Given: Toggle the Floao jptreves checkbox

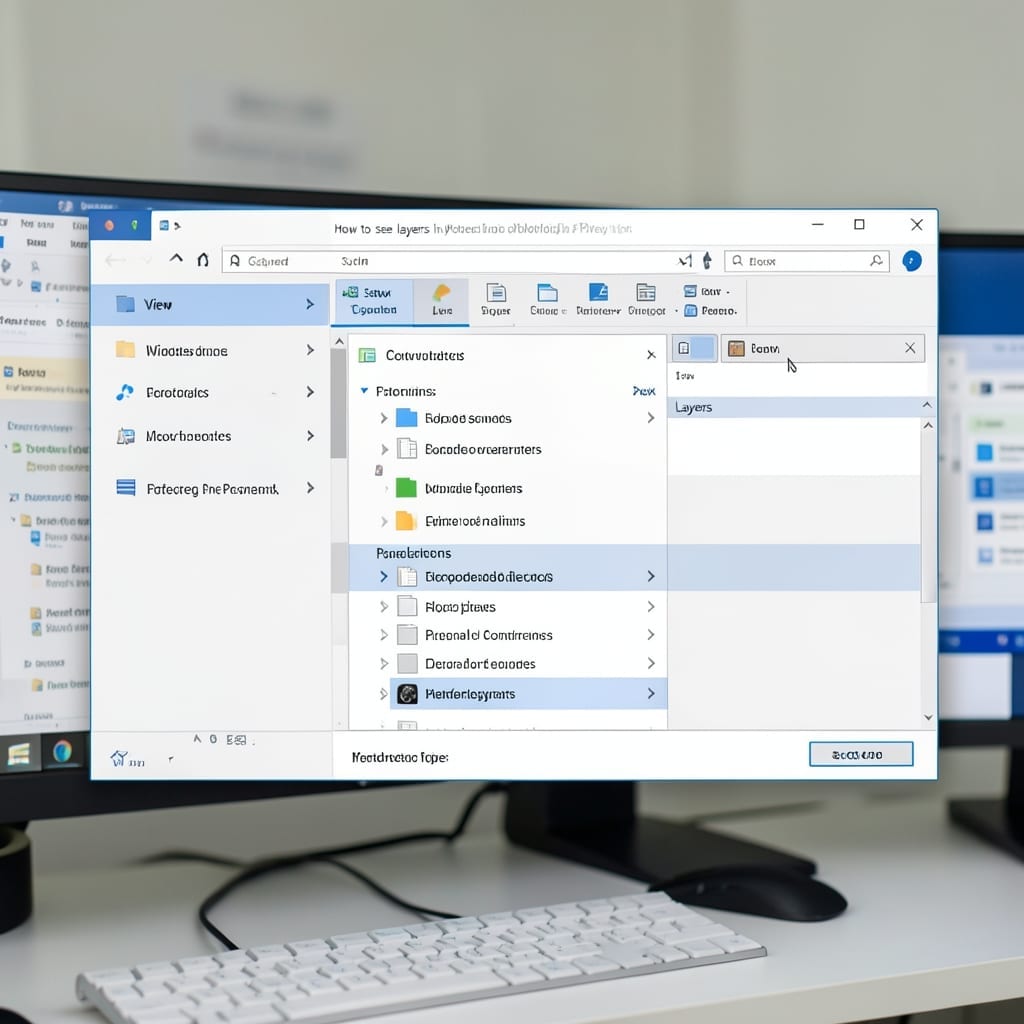Looking at the screenshot, I should click(408, 606).
